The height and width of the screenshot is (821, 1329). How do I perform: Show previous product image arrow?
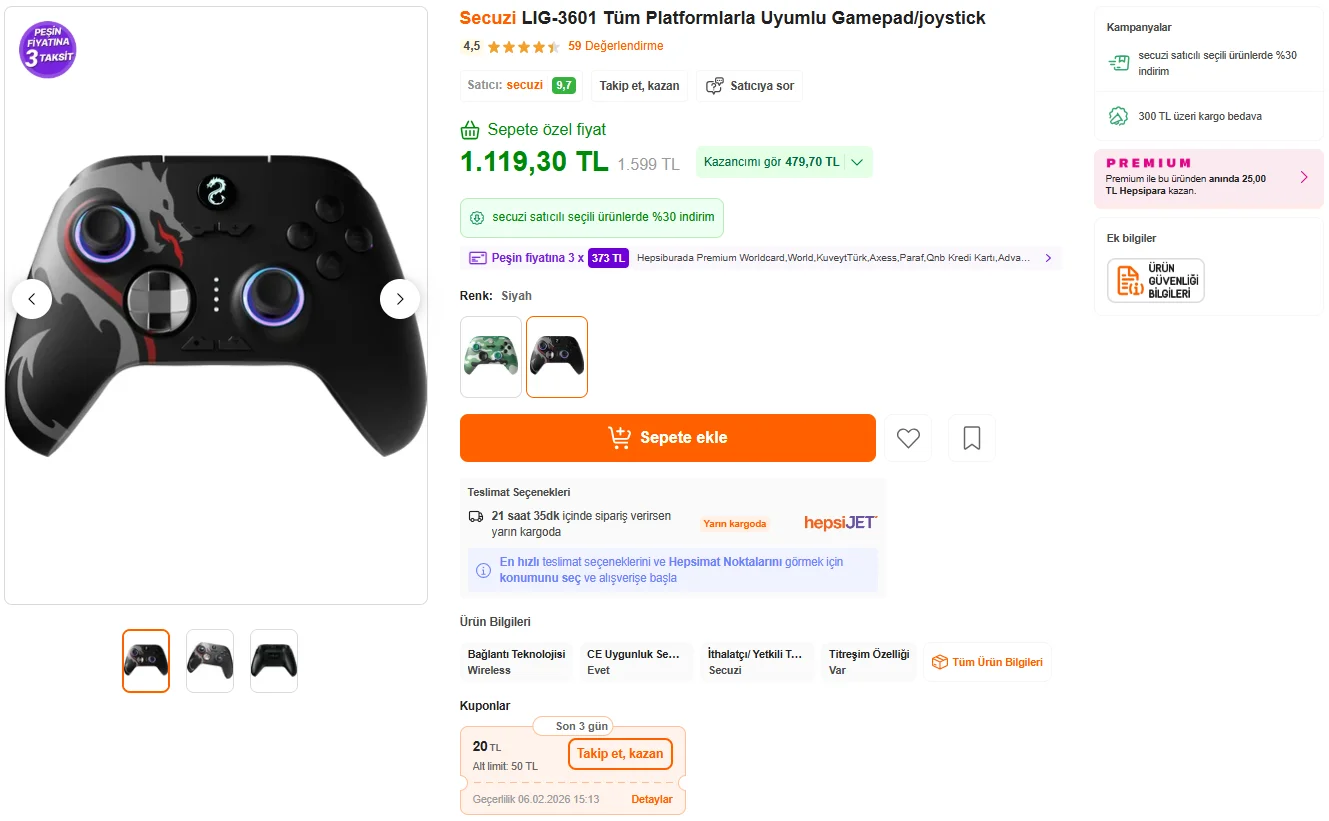32,299
